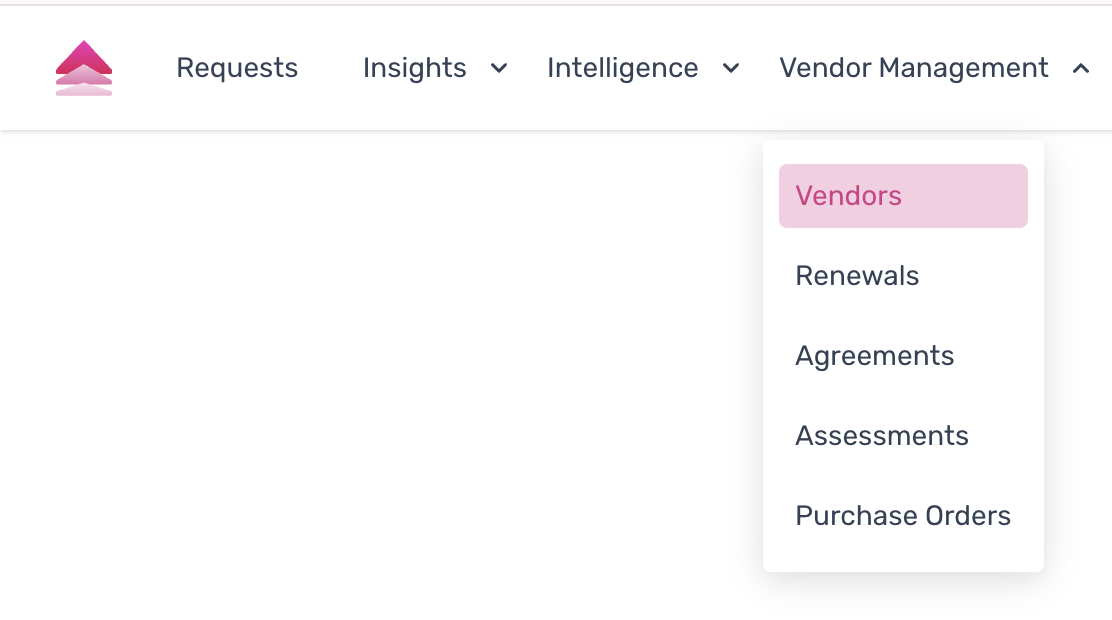Image resolution: width=1112 pixels, height=620 pixels.
Task: Open the Requests page
Action: coord(237,68)
